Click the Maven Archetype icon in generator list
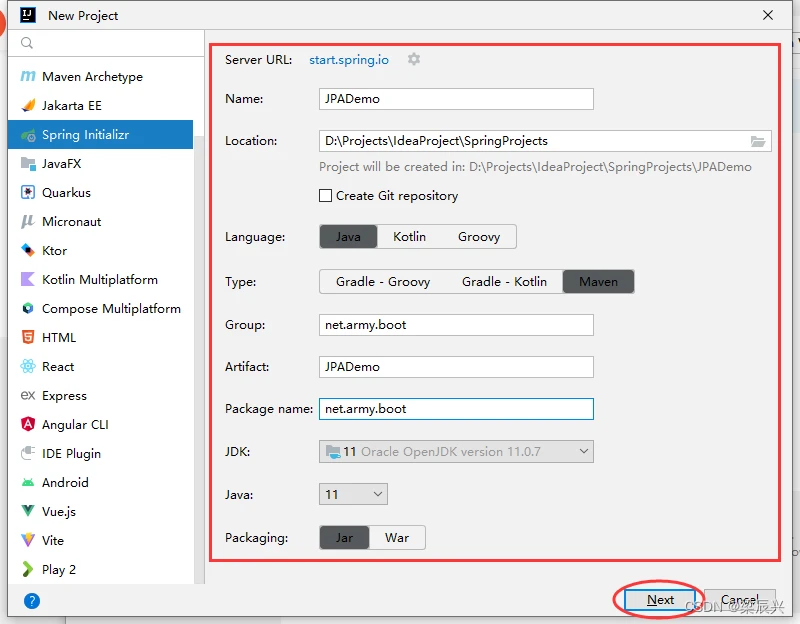 28,77
